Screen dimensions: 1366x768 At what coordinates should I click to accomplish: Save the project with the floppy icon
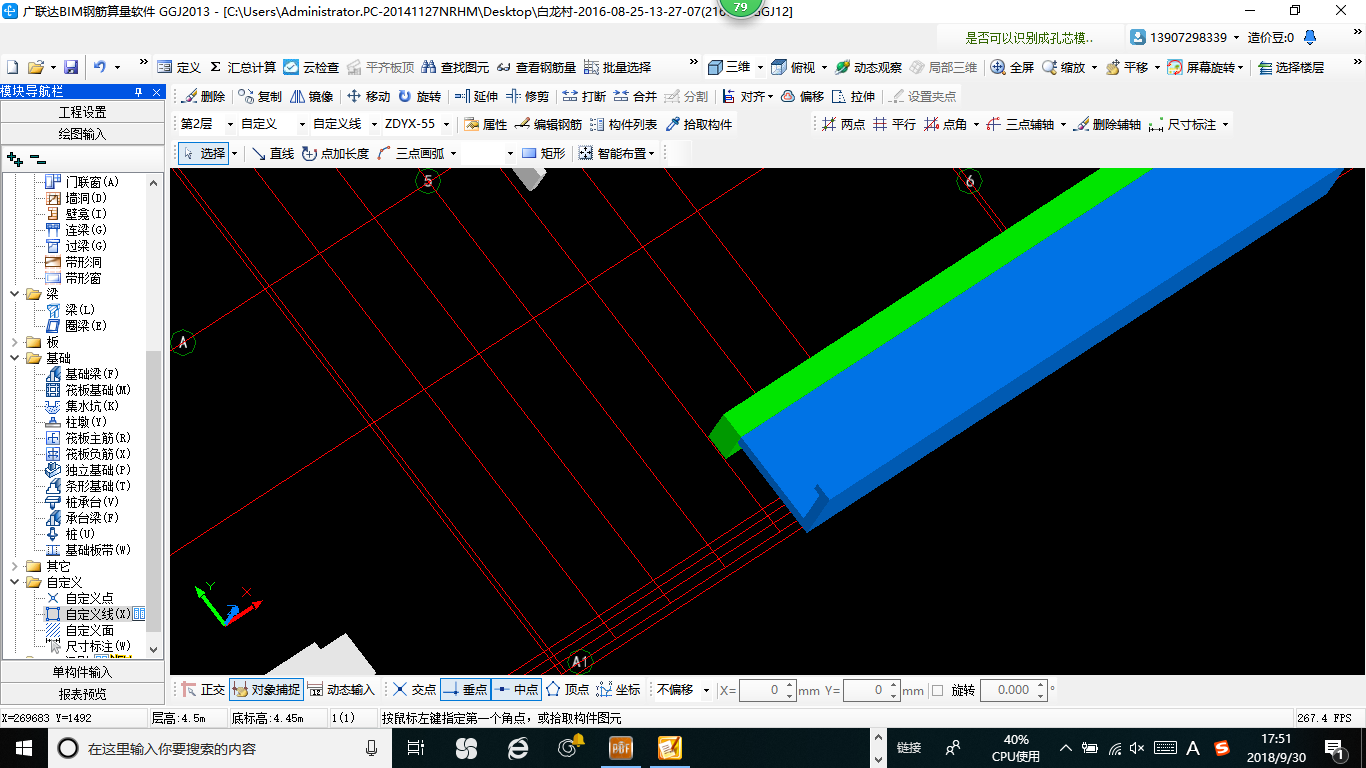(x=71, y=67)
